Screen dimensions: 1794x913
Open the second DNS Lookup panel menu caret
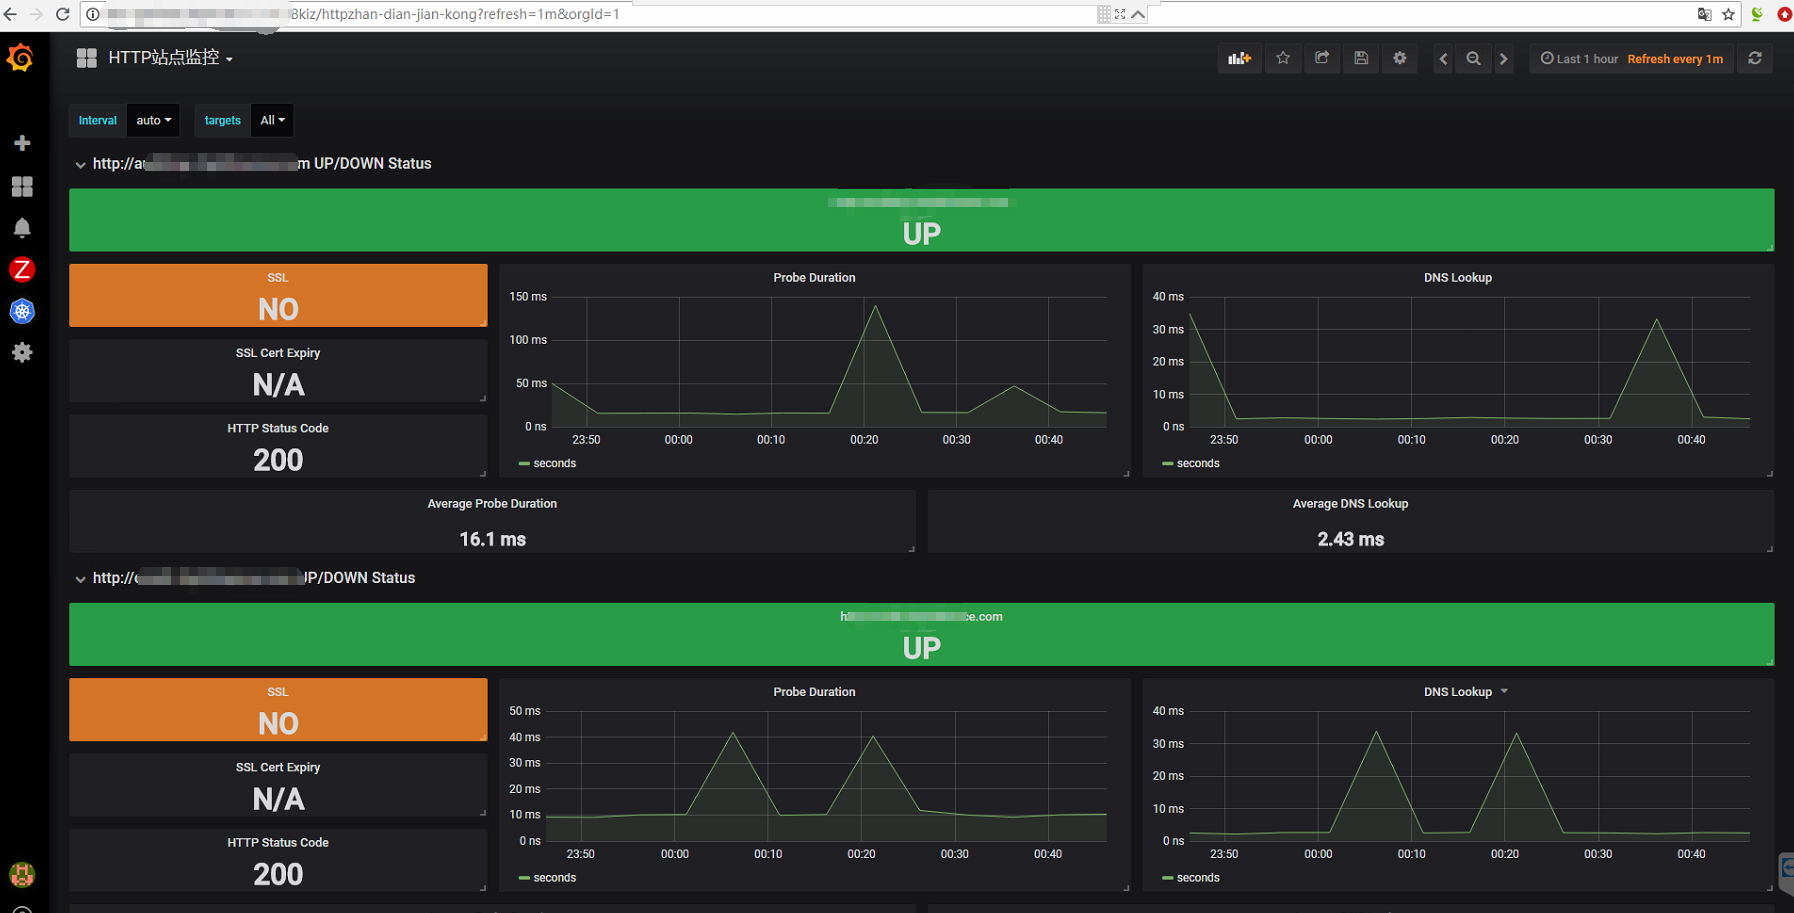pyautogui.click(x=1504, y=691)
